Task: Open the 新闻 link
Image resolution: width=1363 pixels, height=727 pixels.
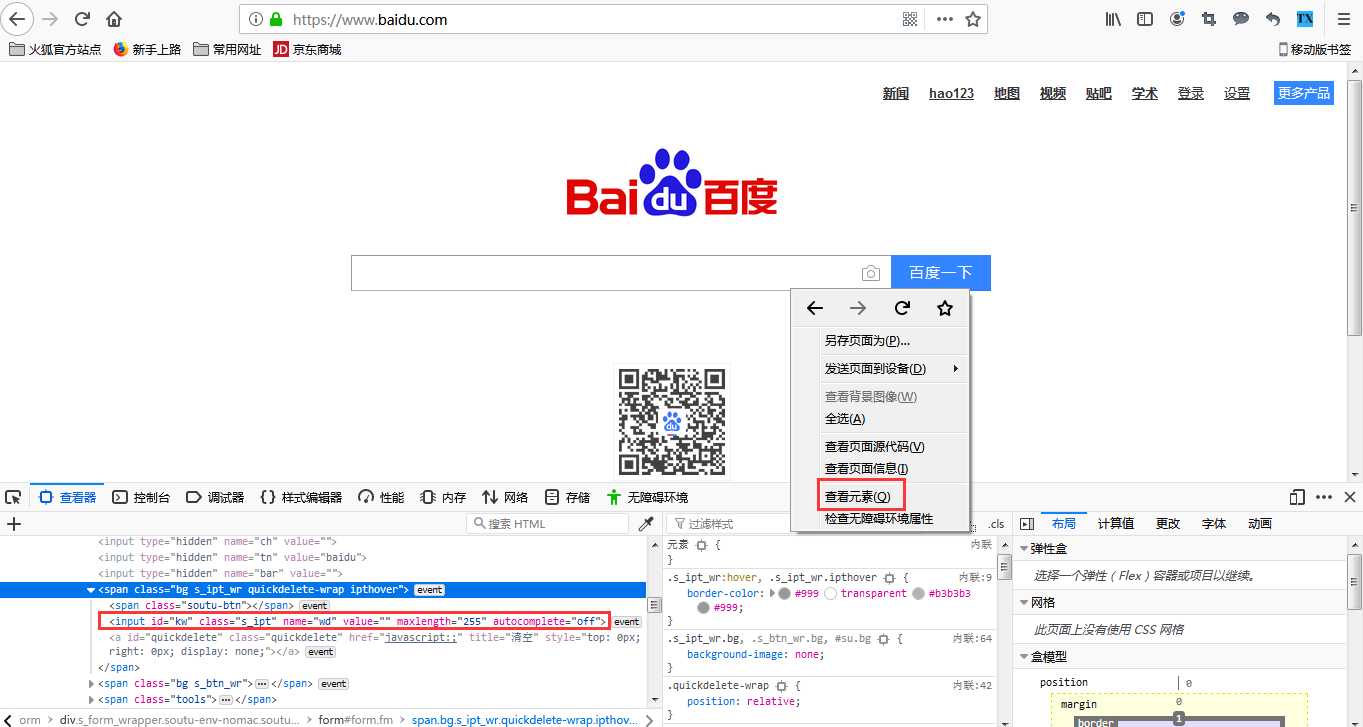Action: coord(896,93)
